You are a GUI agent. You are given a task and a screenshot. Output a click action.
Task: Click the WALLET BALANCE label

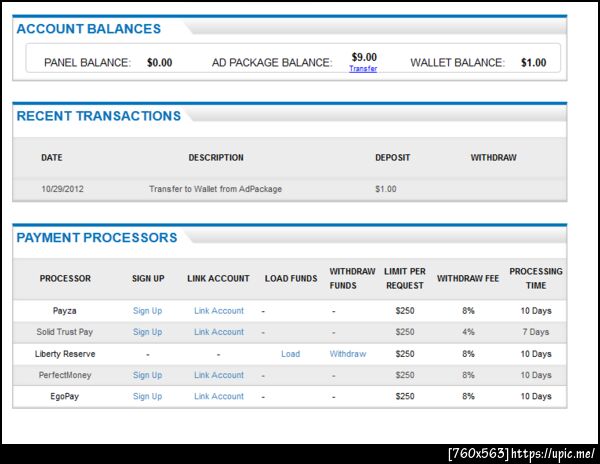pyautogui.click(x=458, y=62)
